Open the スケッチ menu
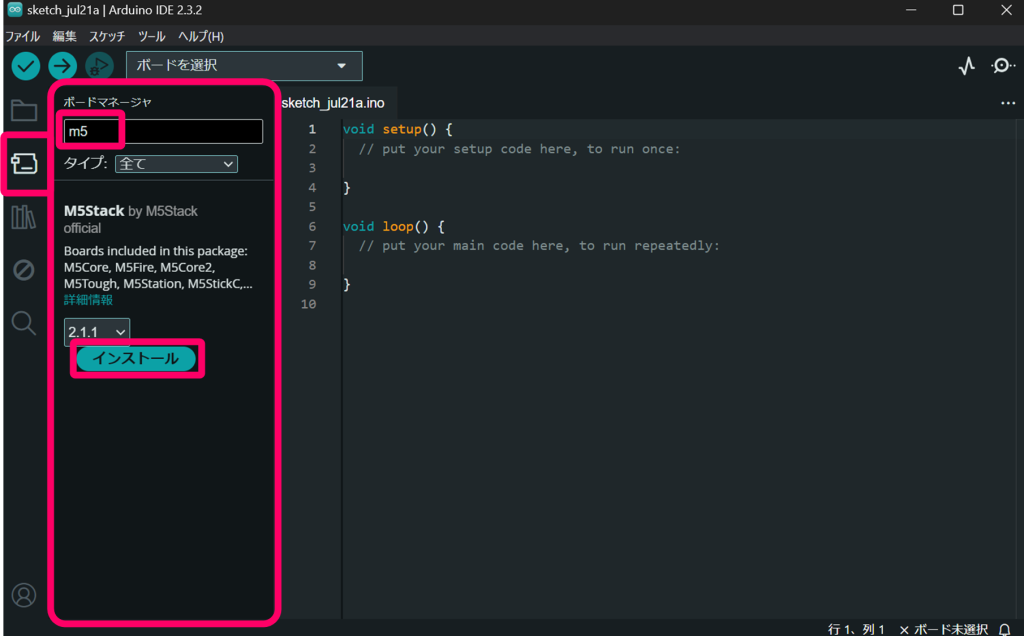Viewport: 1024px width, 636px height. click(x=107, y=37)
